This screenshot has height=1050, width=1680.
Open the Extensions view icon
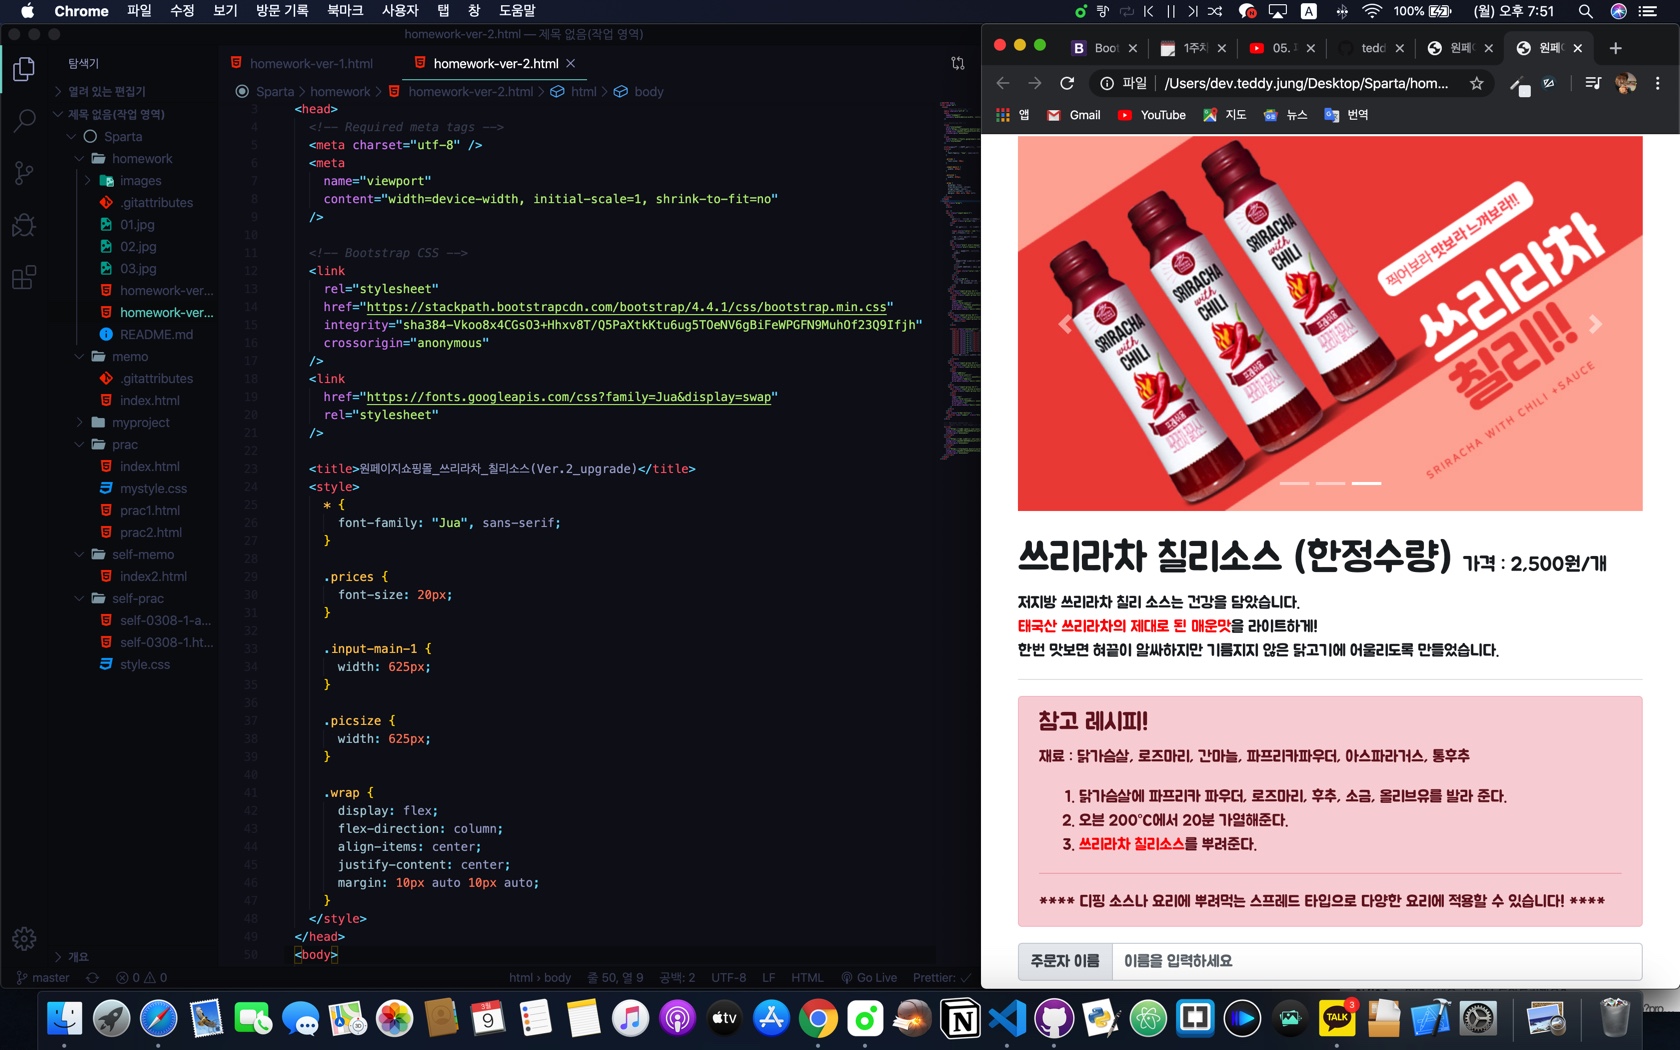click(24, 277)
